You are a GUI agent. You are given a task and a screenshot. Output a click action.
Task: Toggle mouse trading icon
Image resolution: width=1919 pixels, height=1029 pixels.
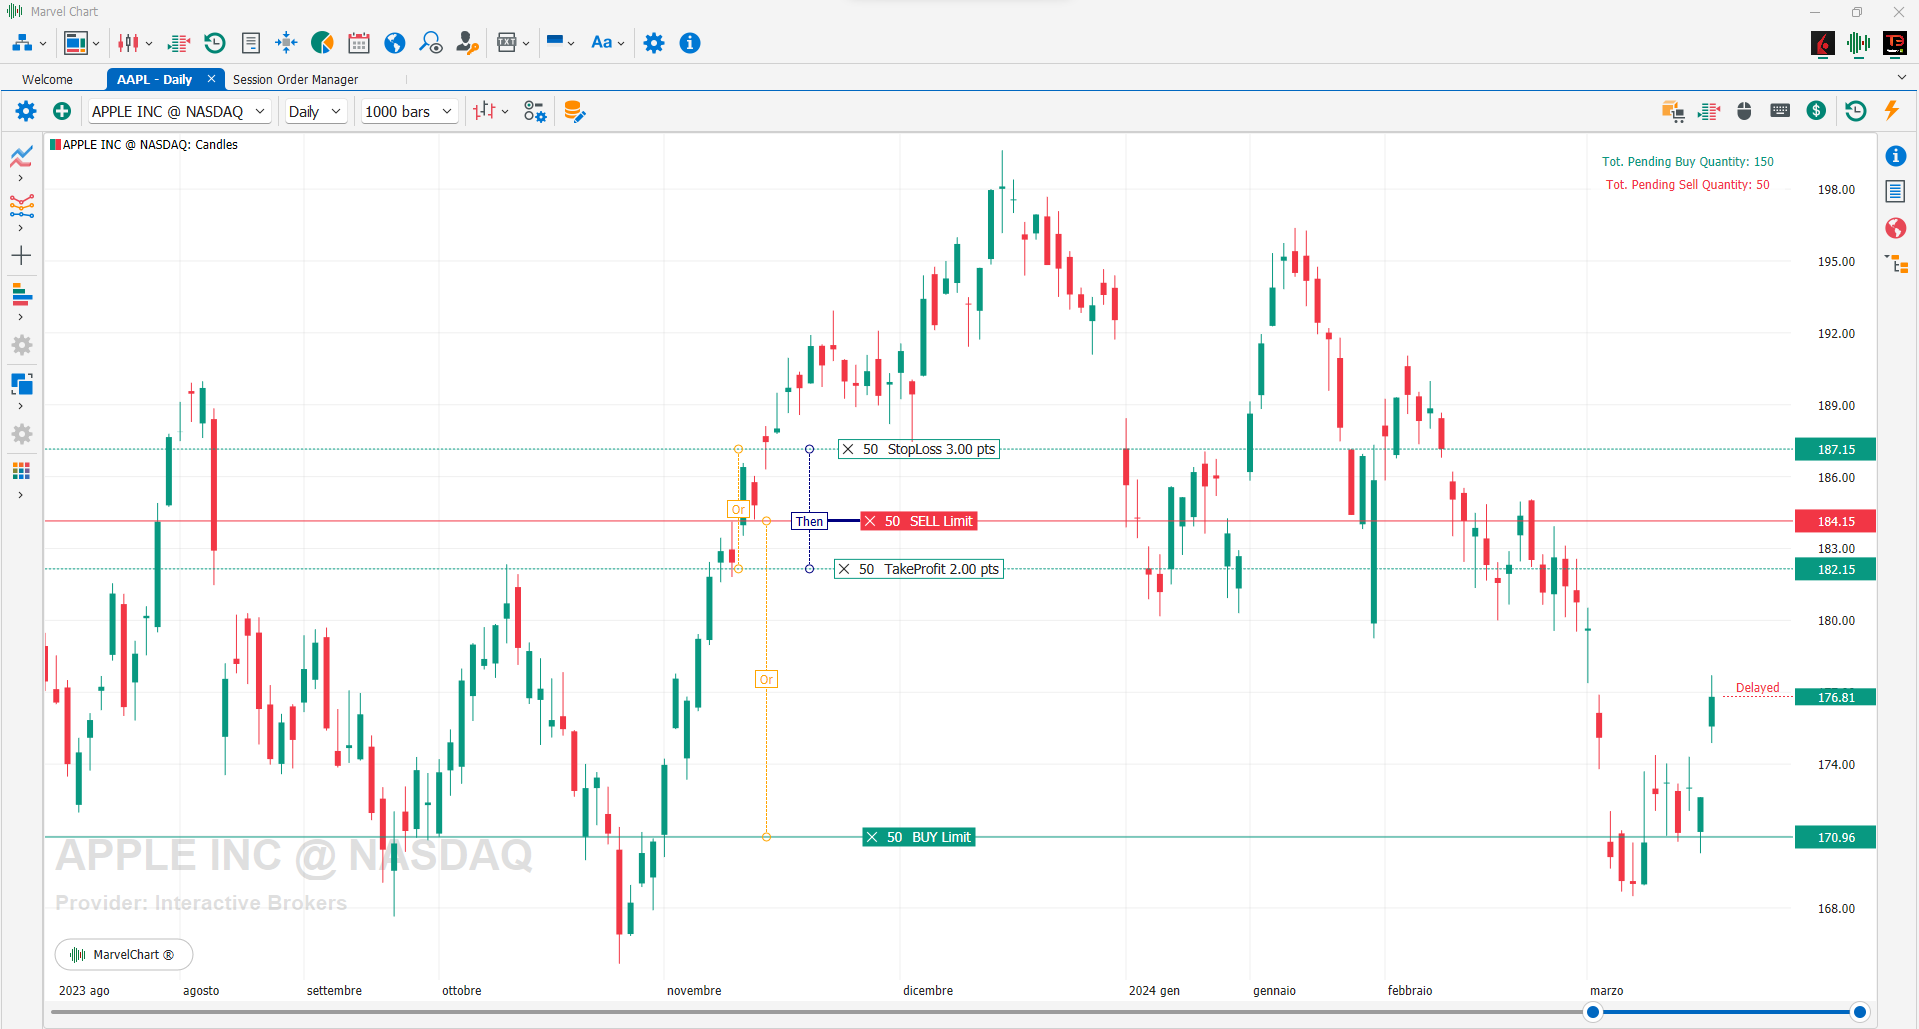pyautogui.click(x=1744, y=111)
